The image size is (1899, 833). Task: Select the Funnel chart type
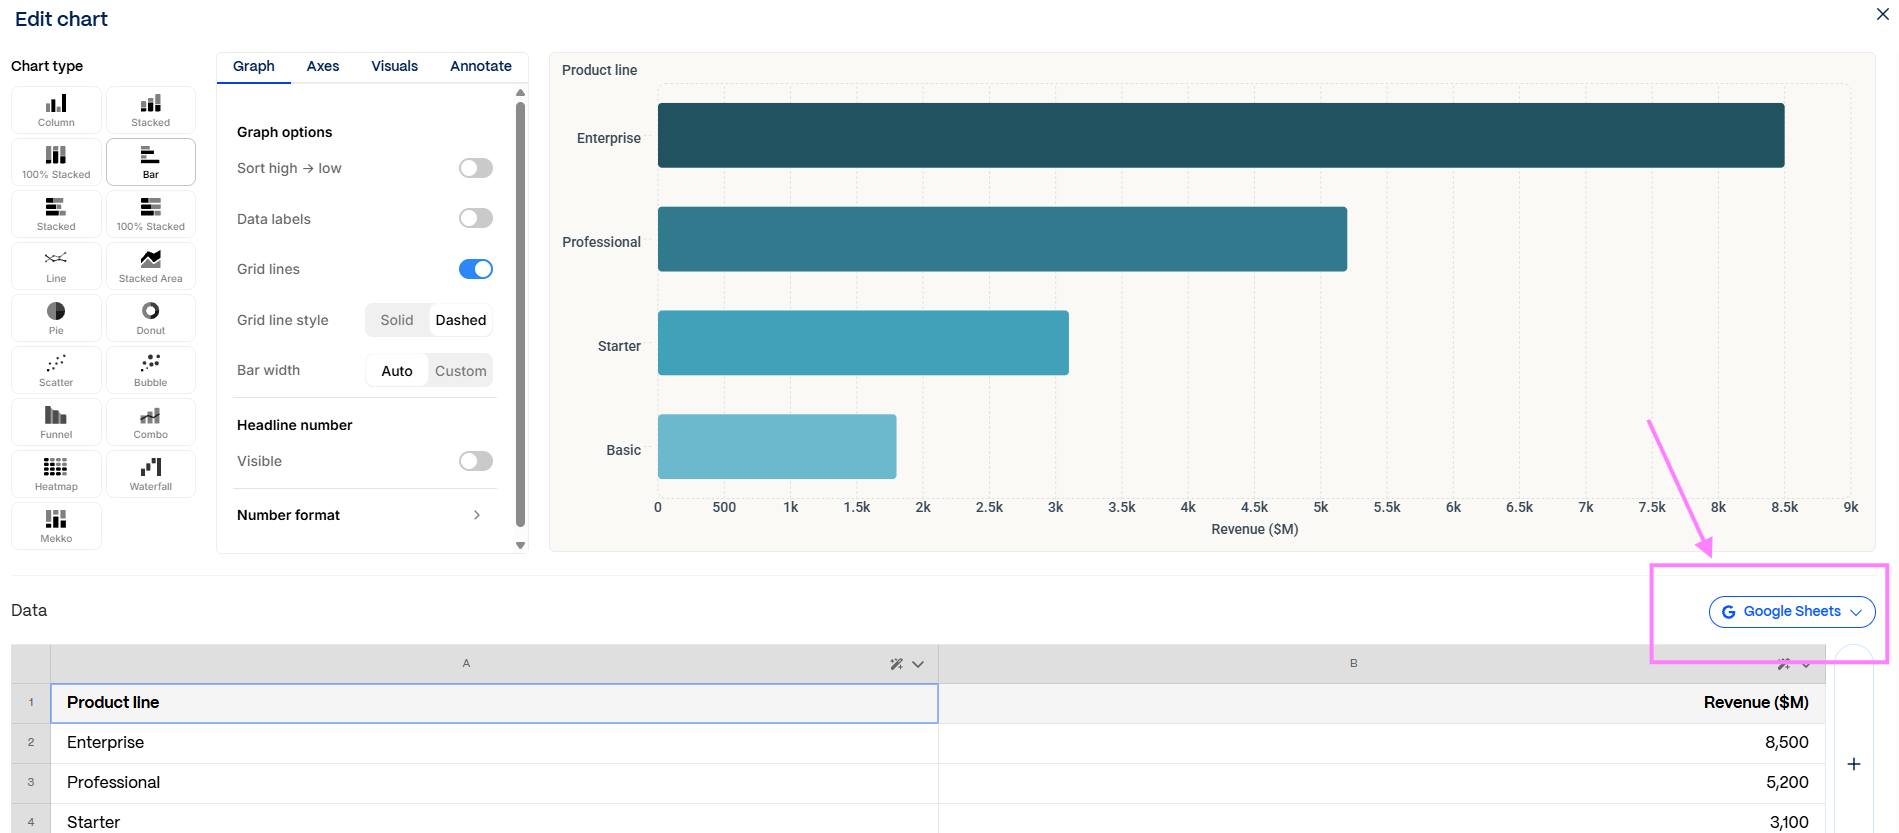click(x=56, y=422)
